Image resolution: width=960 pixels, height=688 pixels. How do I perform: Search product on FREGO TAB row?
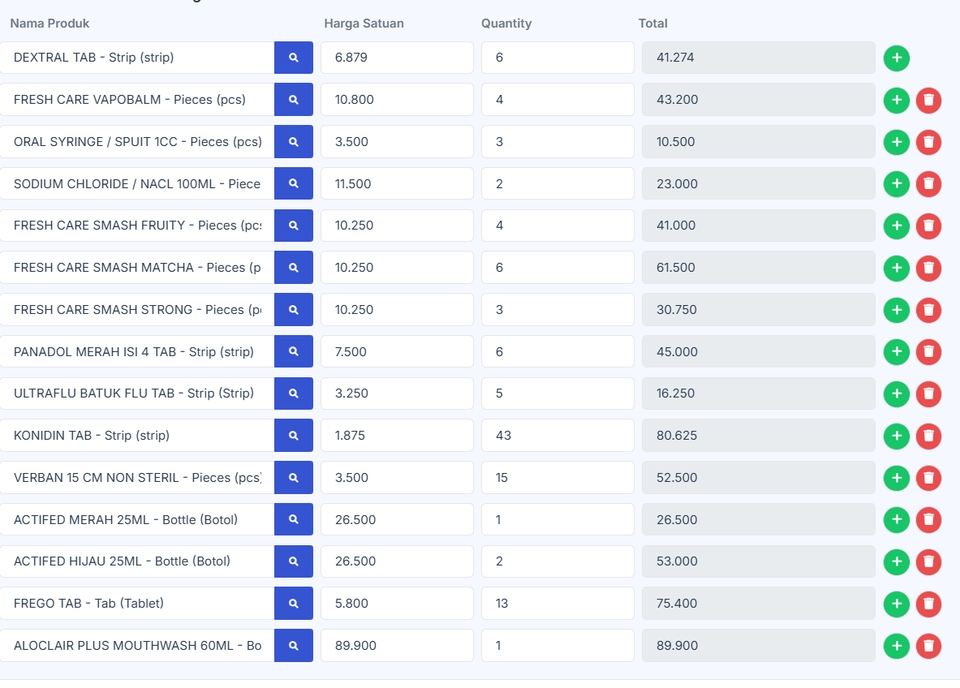293,604
